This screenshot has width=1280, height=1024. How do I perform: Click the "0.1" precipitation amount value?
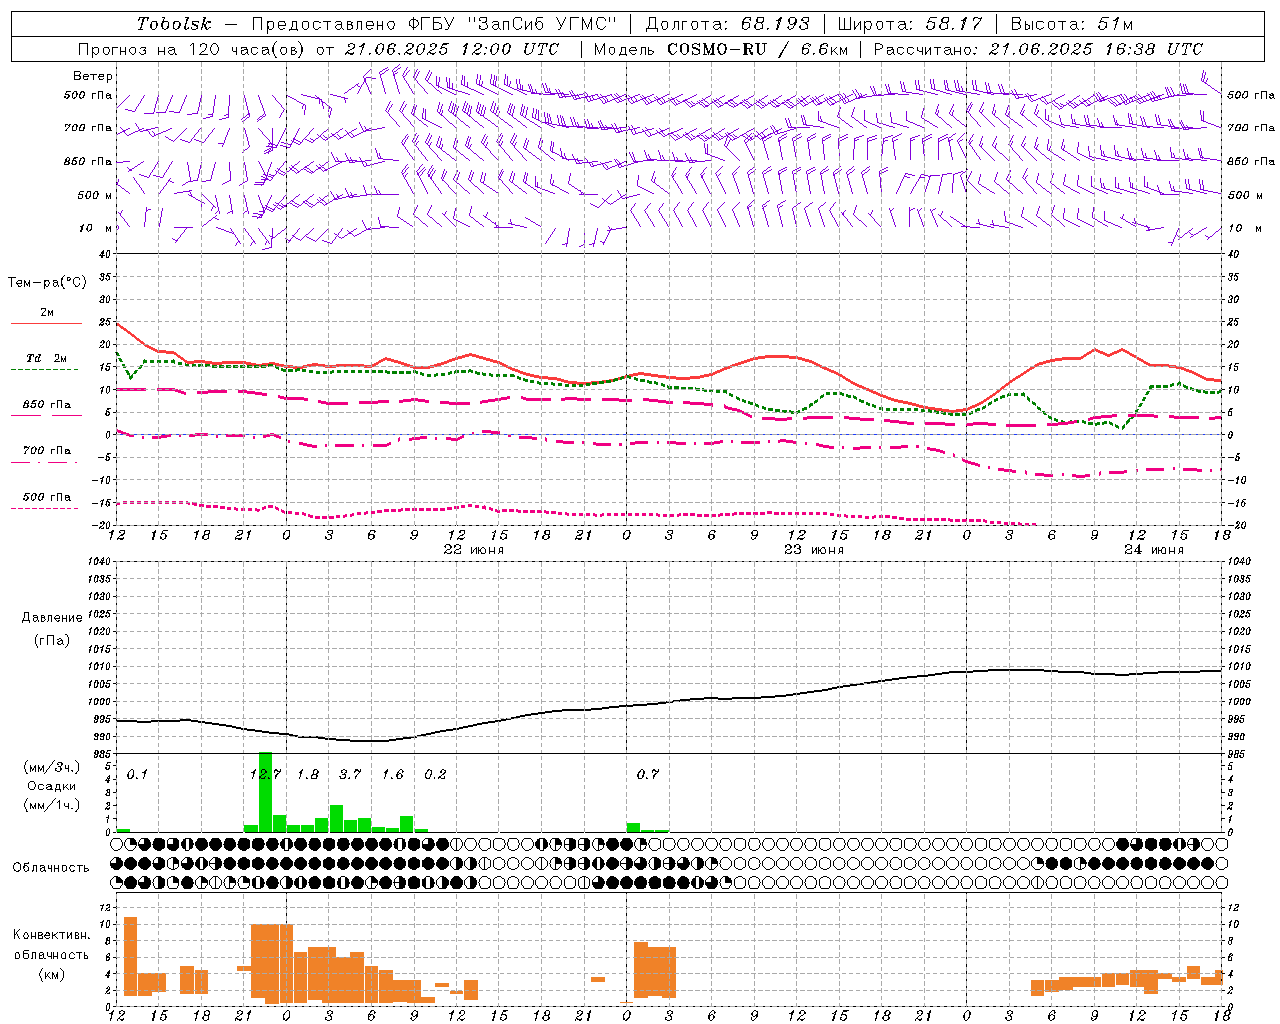pyautogui.click(x=137, y=774)
